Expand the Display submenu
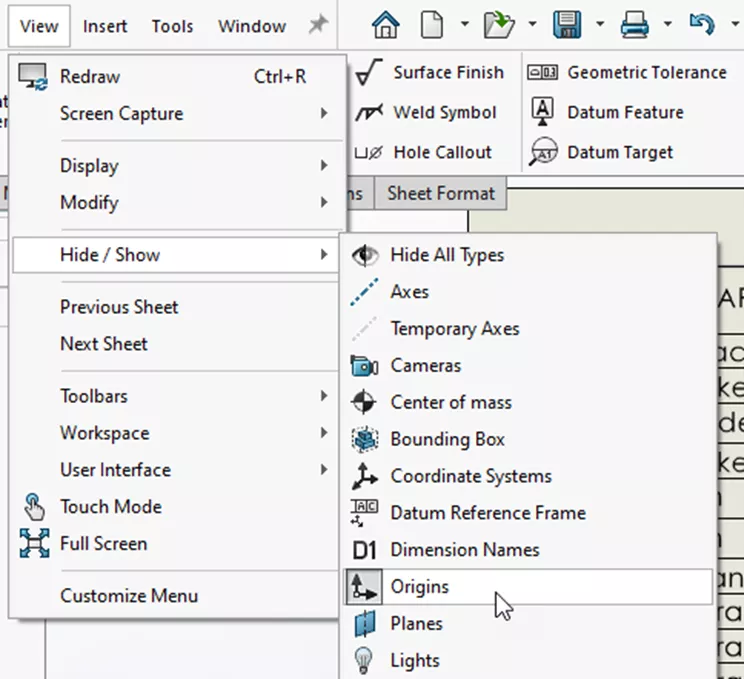744x679 pixels. tap(177, 166)
